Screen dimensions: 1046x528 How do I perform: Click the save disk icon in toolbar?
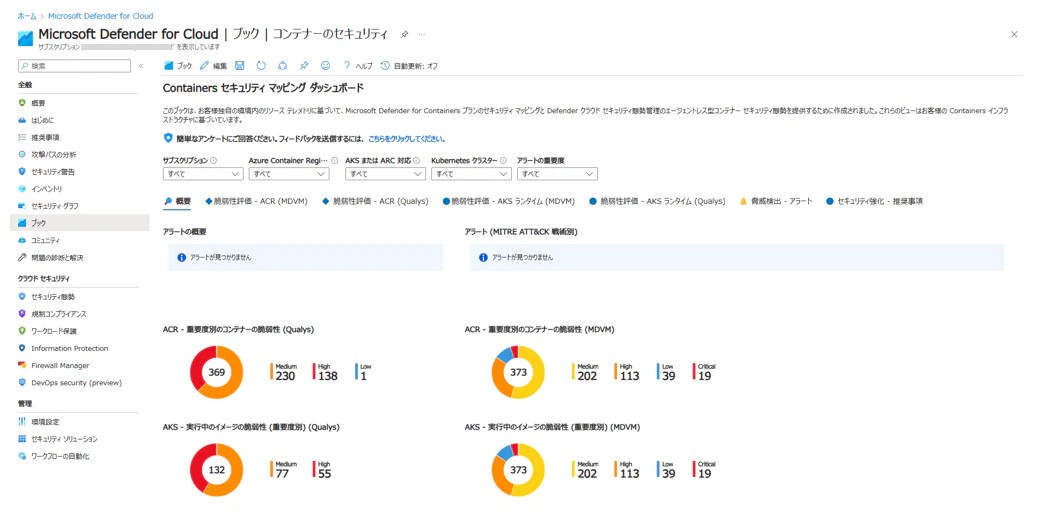(x=240, y=65)
